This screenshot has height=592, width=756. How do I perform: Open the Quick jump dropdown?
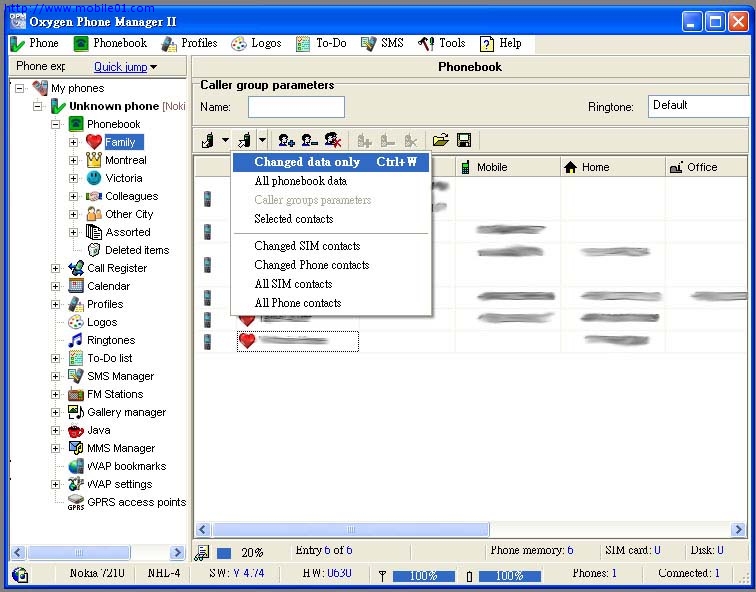125,67
